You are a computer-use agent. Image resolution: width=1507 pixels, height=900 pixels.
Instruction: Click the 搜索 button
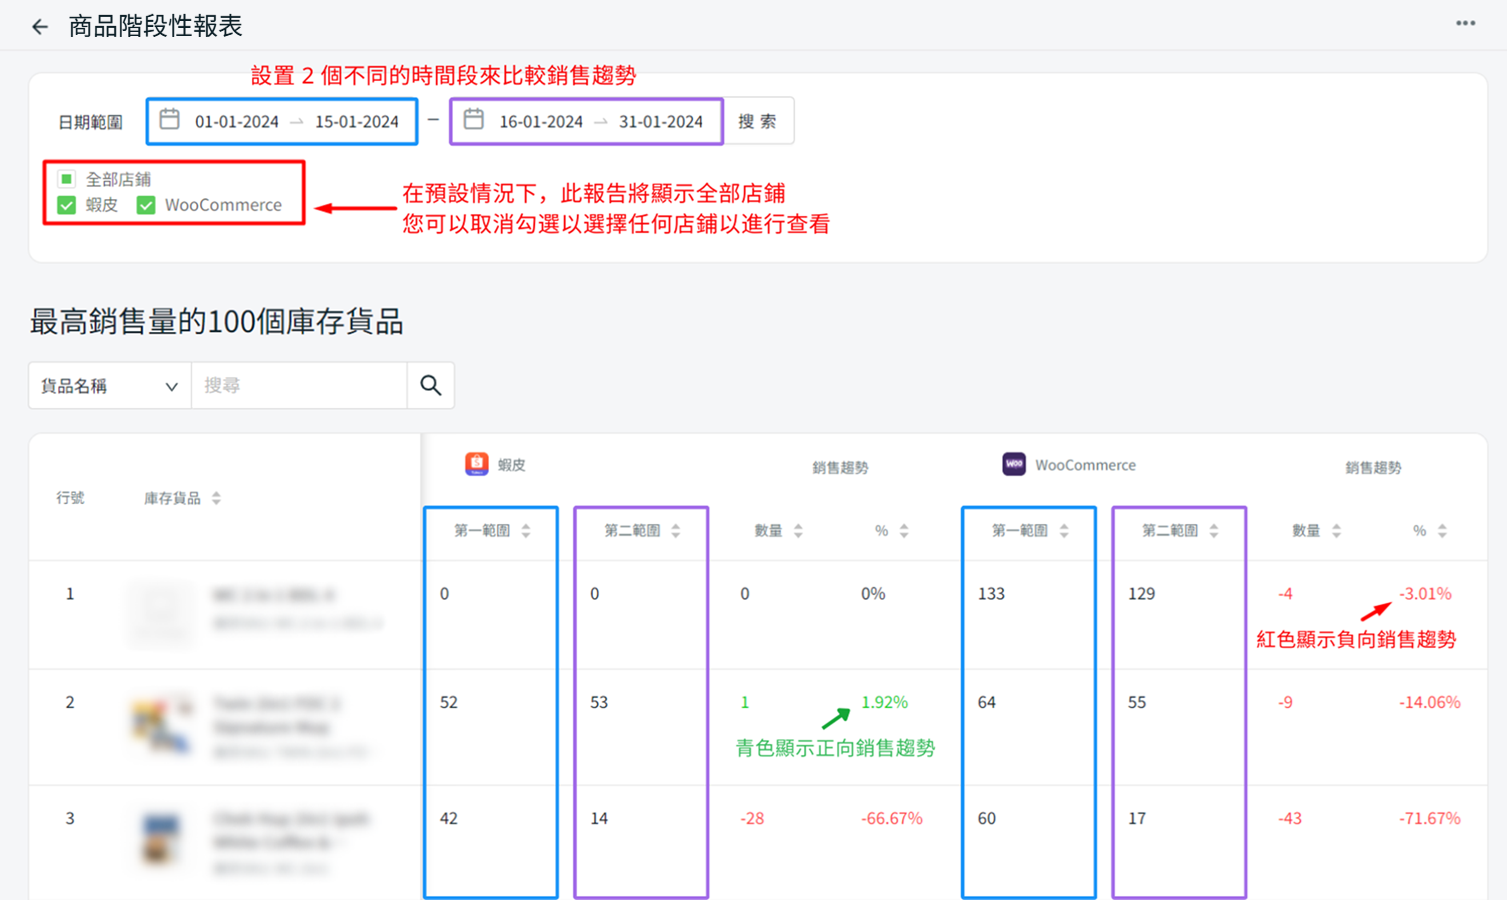[x=758, y=121]
